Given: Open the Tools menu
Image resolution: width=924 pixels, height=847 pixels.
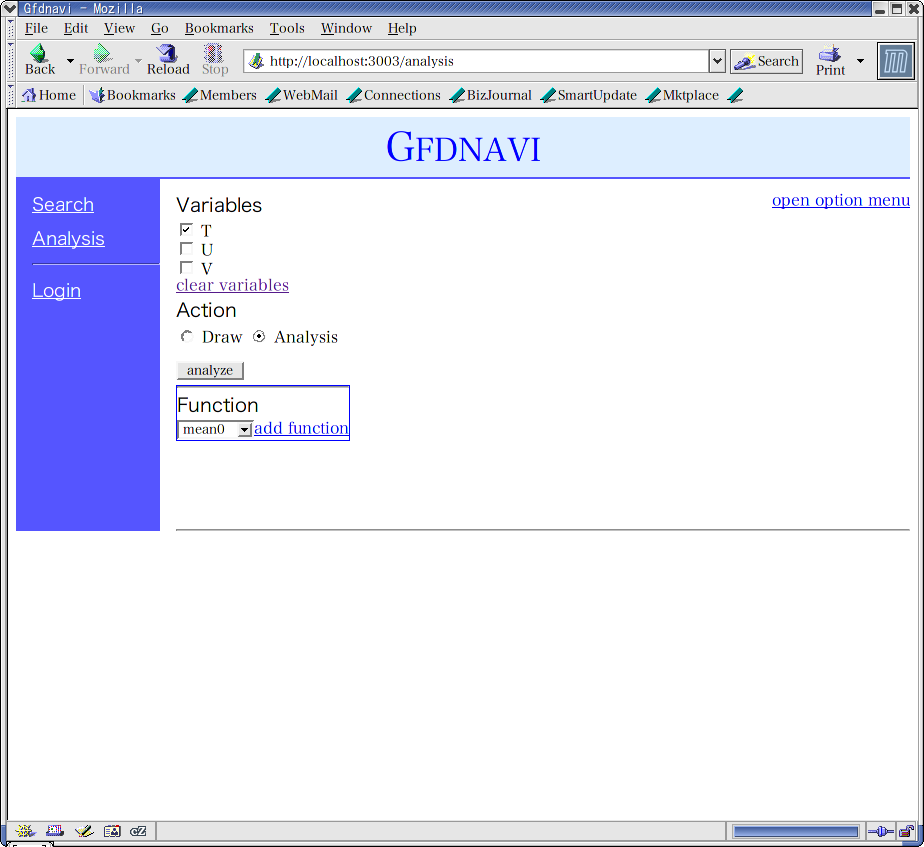Looking at the screenshot, I should point(287,28).
